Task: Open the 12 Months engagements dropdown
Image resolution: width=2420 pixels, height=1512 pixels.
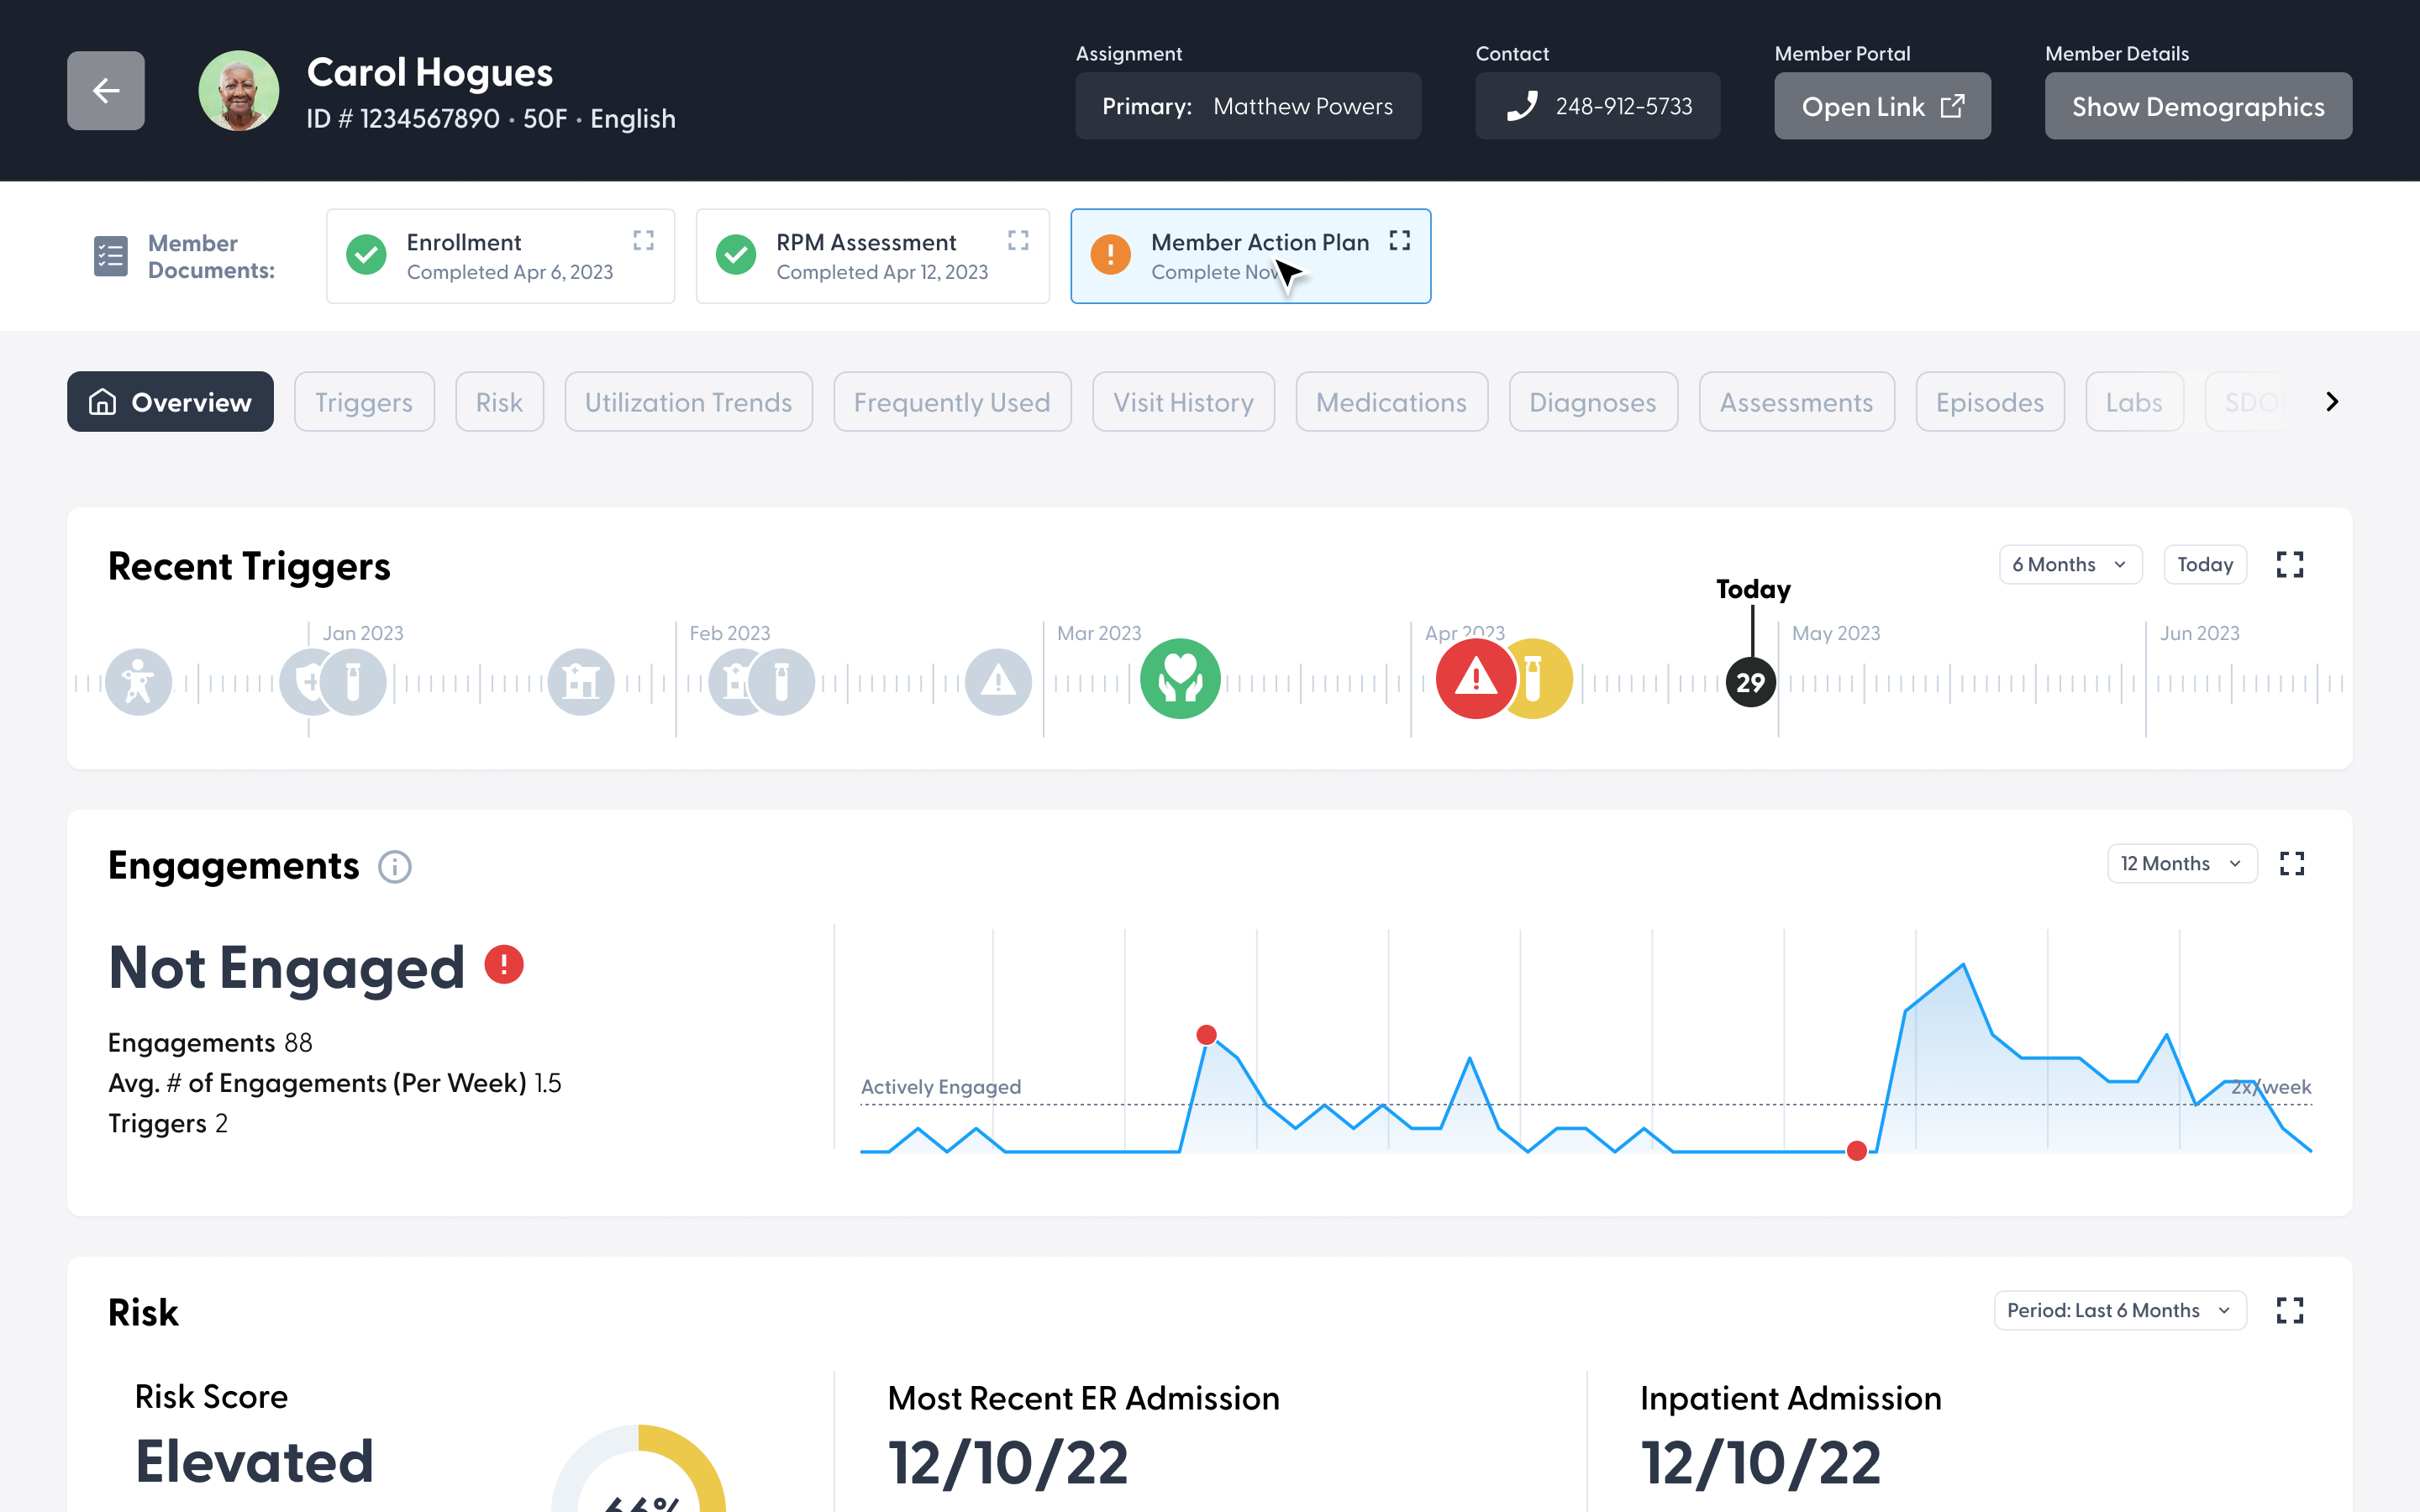Action: [x=2181, y=864]
